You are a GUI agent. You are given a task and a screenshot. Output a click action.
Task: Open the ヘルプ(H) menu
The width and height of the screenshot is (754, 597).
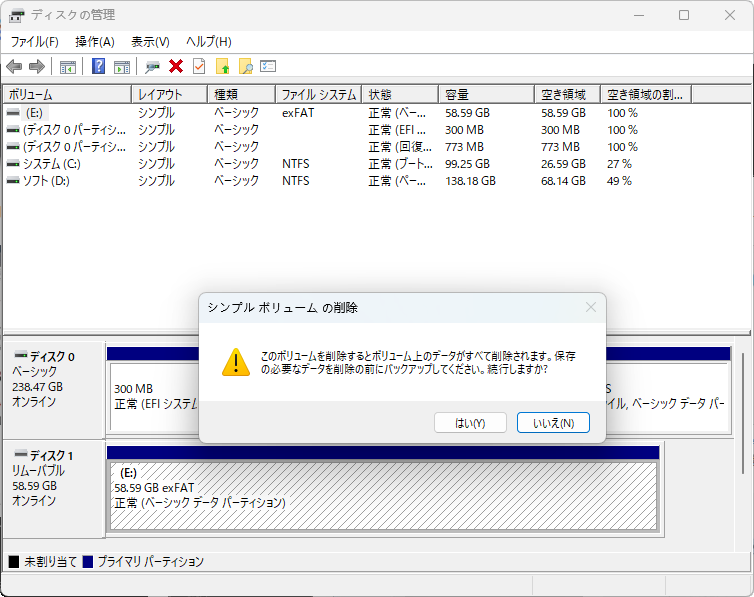click(209, 42)
